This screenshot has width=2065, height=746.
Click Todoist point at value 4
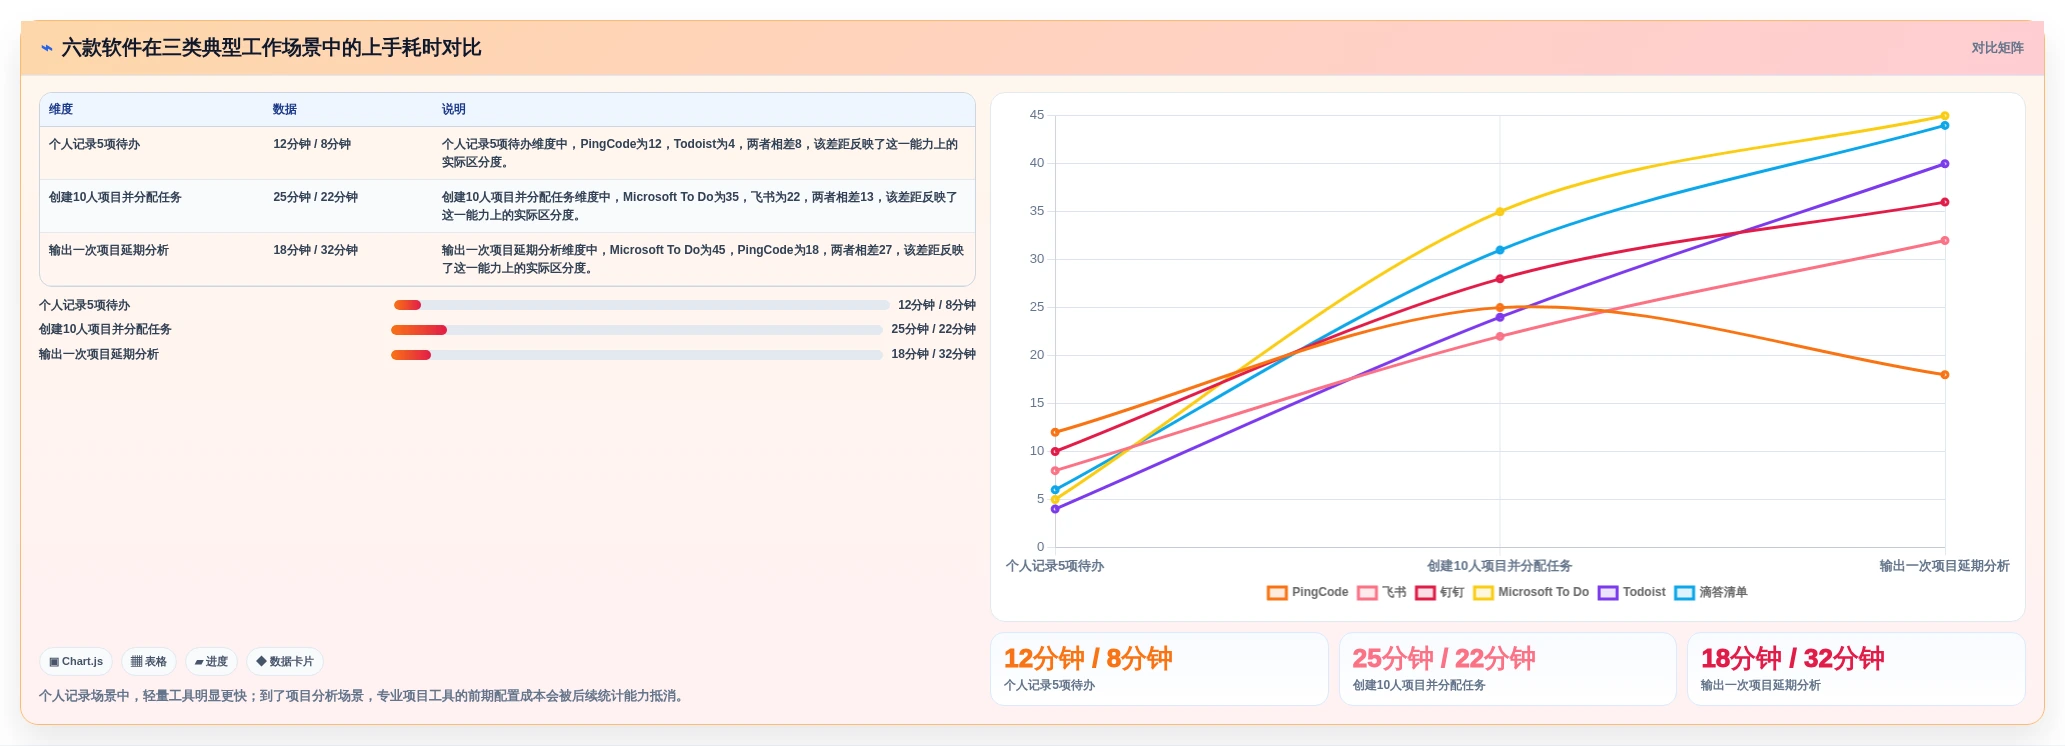click(1055, 509)
